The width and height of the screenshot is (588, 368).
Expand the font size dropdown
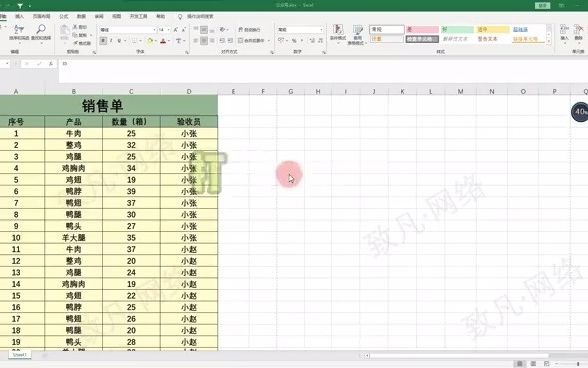click(168, 30)
